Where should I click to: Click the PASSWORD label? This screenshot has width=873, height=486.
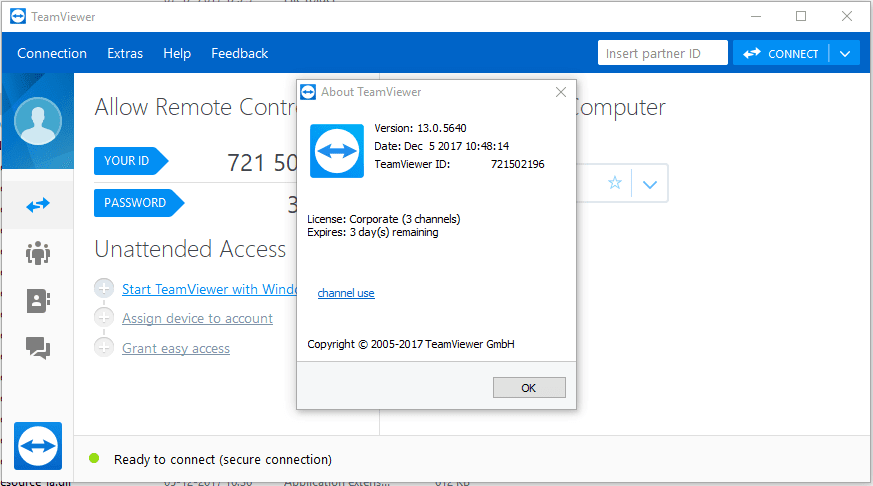click(x=139, y=203)
